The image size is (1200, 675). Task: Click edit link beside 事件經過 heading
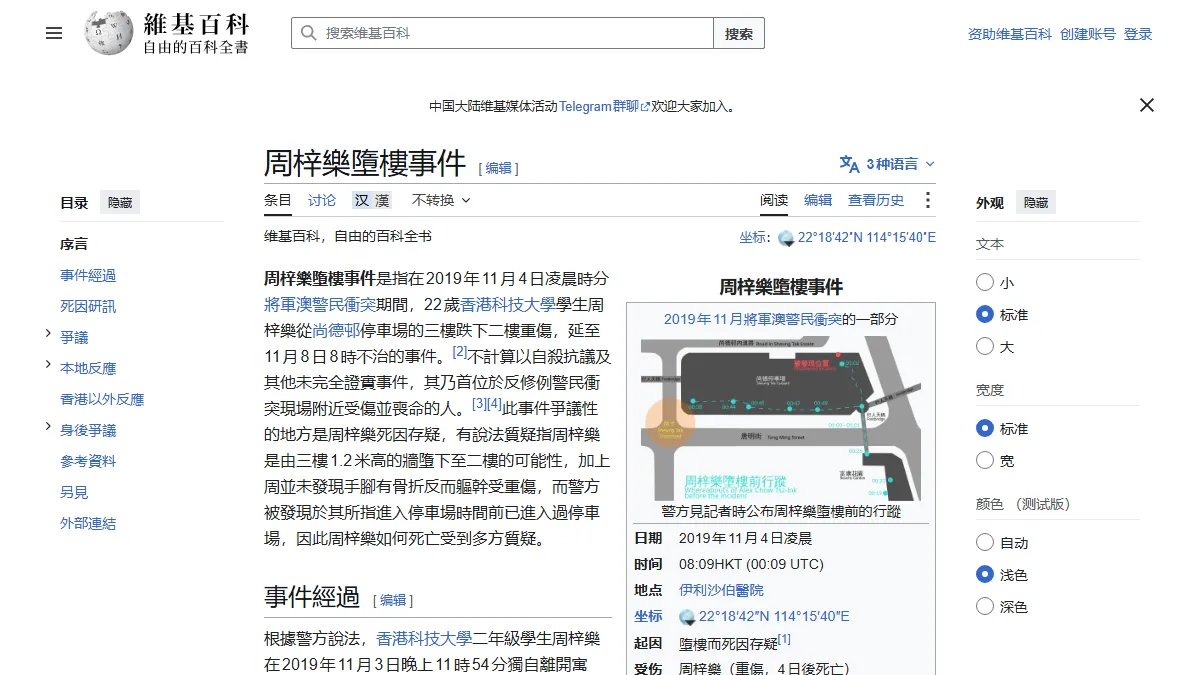click(x=393, y=600)
